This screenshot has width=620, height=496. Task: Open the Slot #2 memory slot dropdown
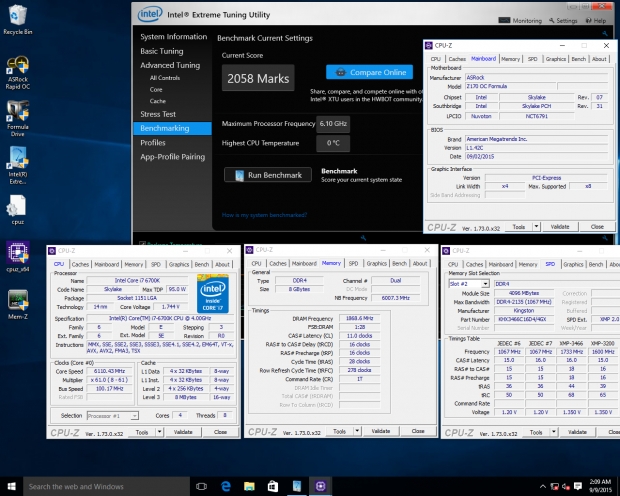(469, 284)
